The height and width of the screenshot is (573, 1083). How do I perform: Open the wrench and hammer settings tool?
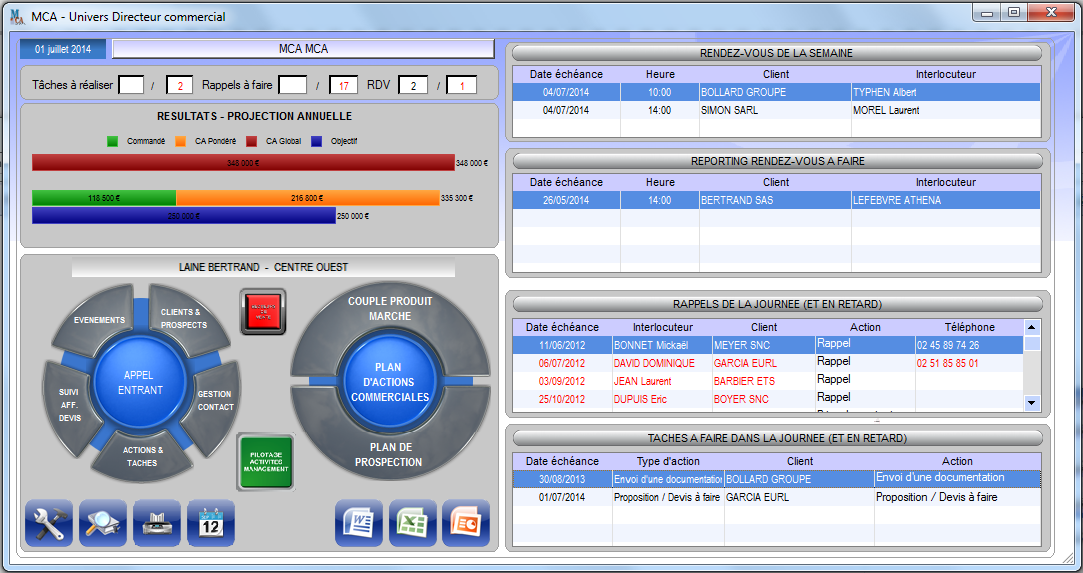[x=49, y=523]
